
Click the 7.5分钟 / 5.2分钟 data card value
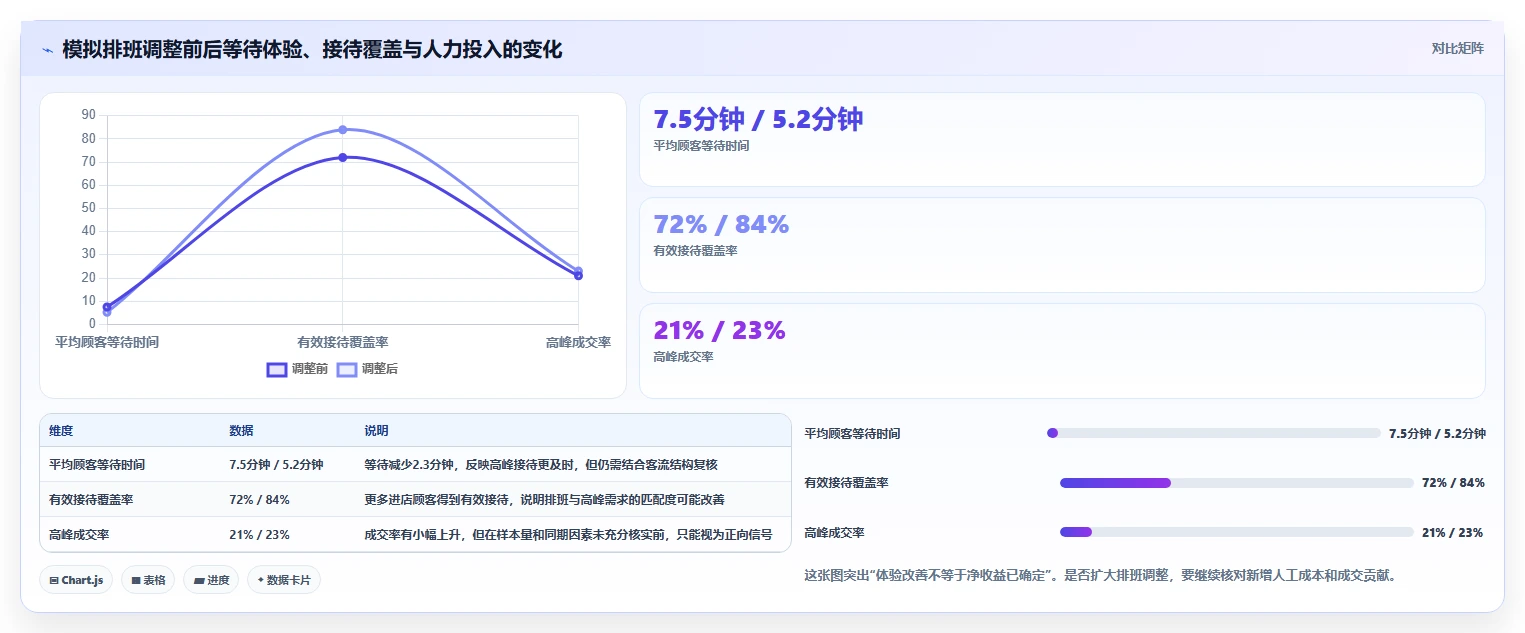[758, 119]
